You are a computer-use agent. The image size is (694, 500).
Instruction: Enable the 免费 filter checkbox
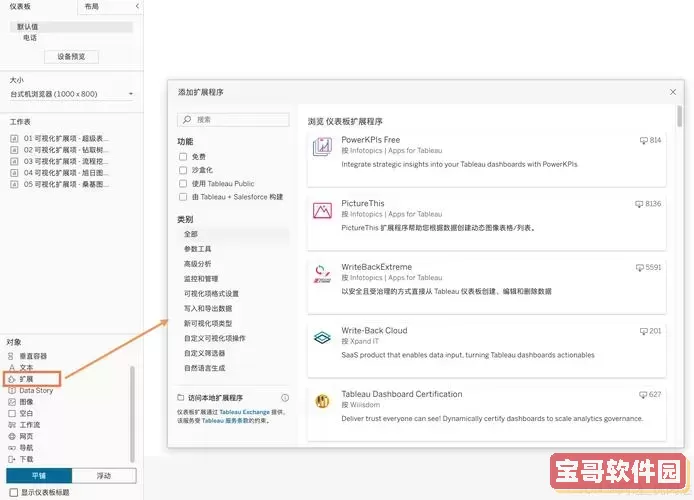coord(183,157)
